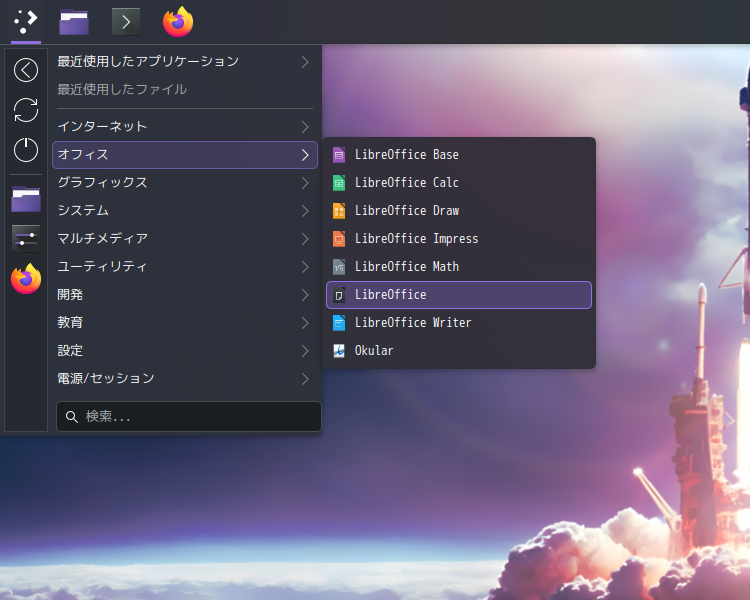750x600 pixels.
Task: Expand arrow next to インターネット
Action: coord(305,127)
